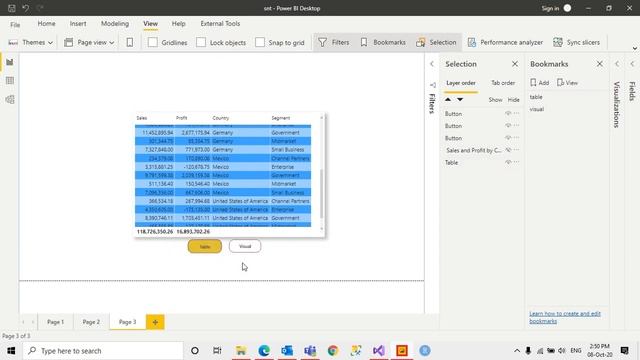
Task: Click Sign in account avatar
Action: pyautogui.click(x=567, y=8)
